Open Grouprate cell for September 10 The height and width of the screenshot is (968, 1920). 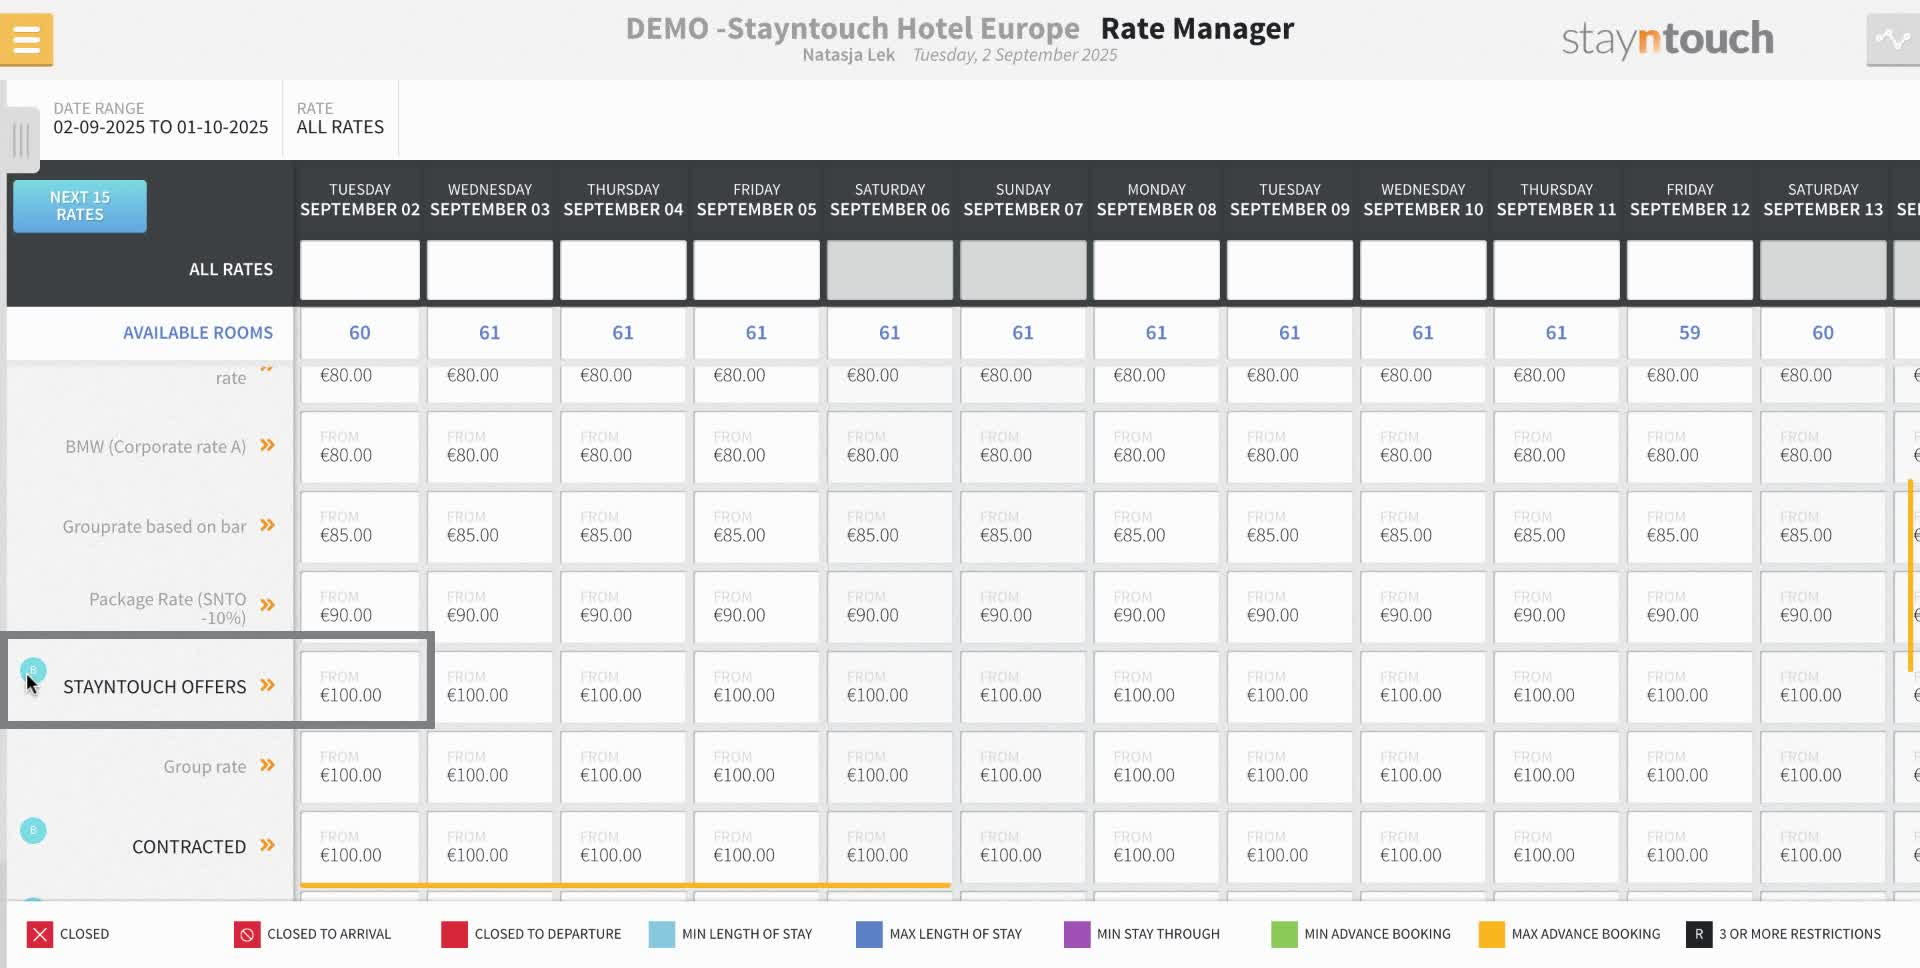[1423, 527]
